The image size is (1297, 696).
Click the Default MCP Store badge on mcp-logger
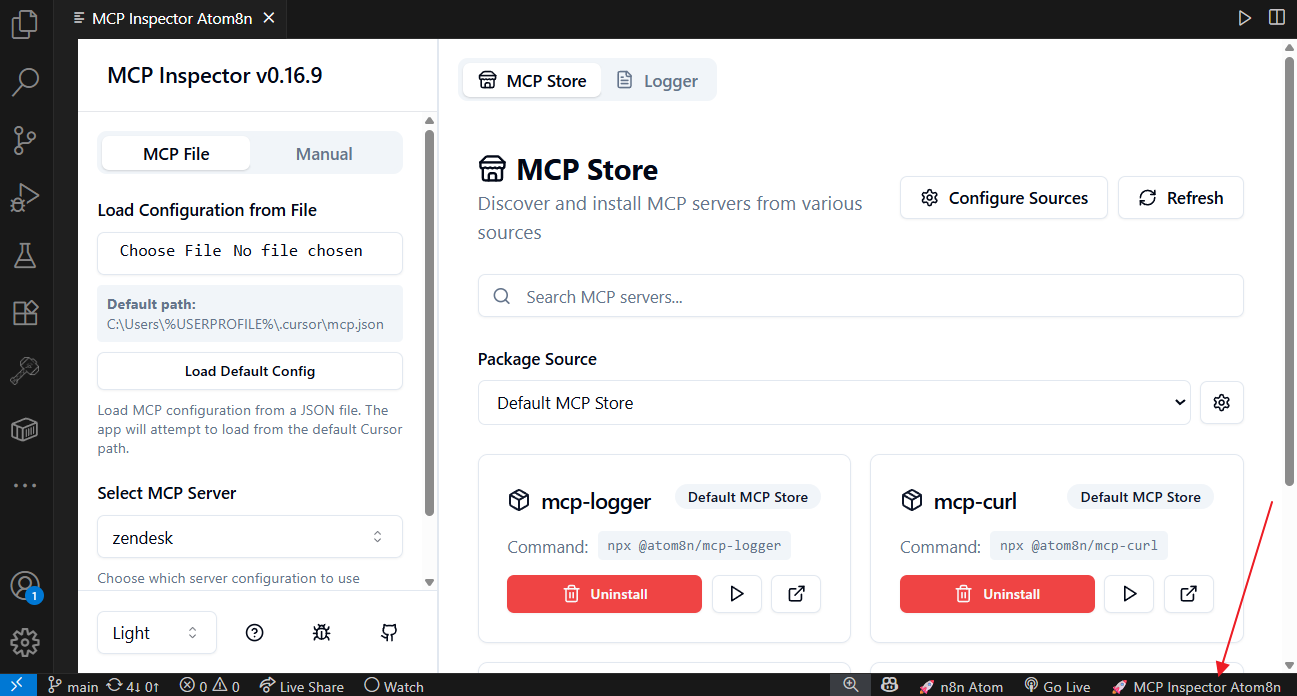(x=748, y=497)
